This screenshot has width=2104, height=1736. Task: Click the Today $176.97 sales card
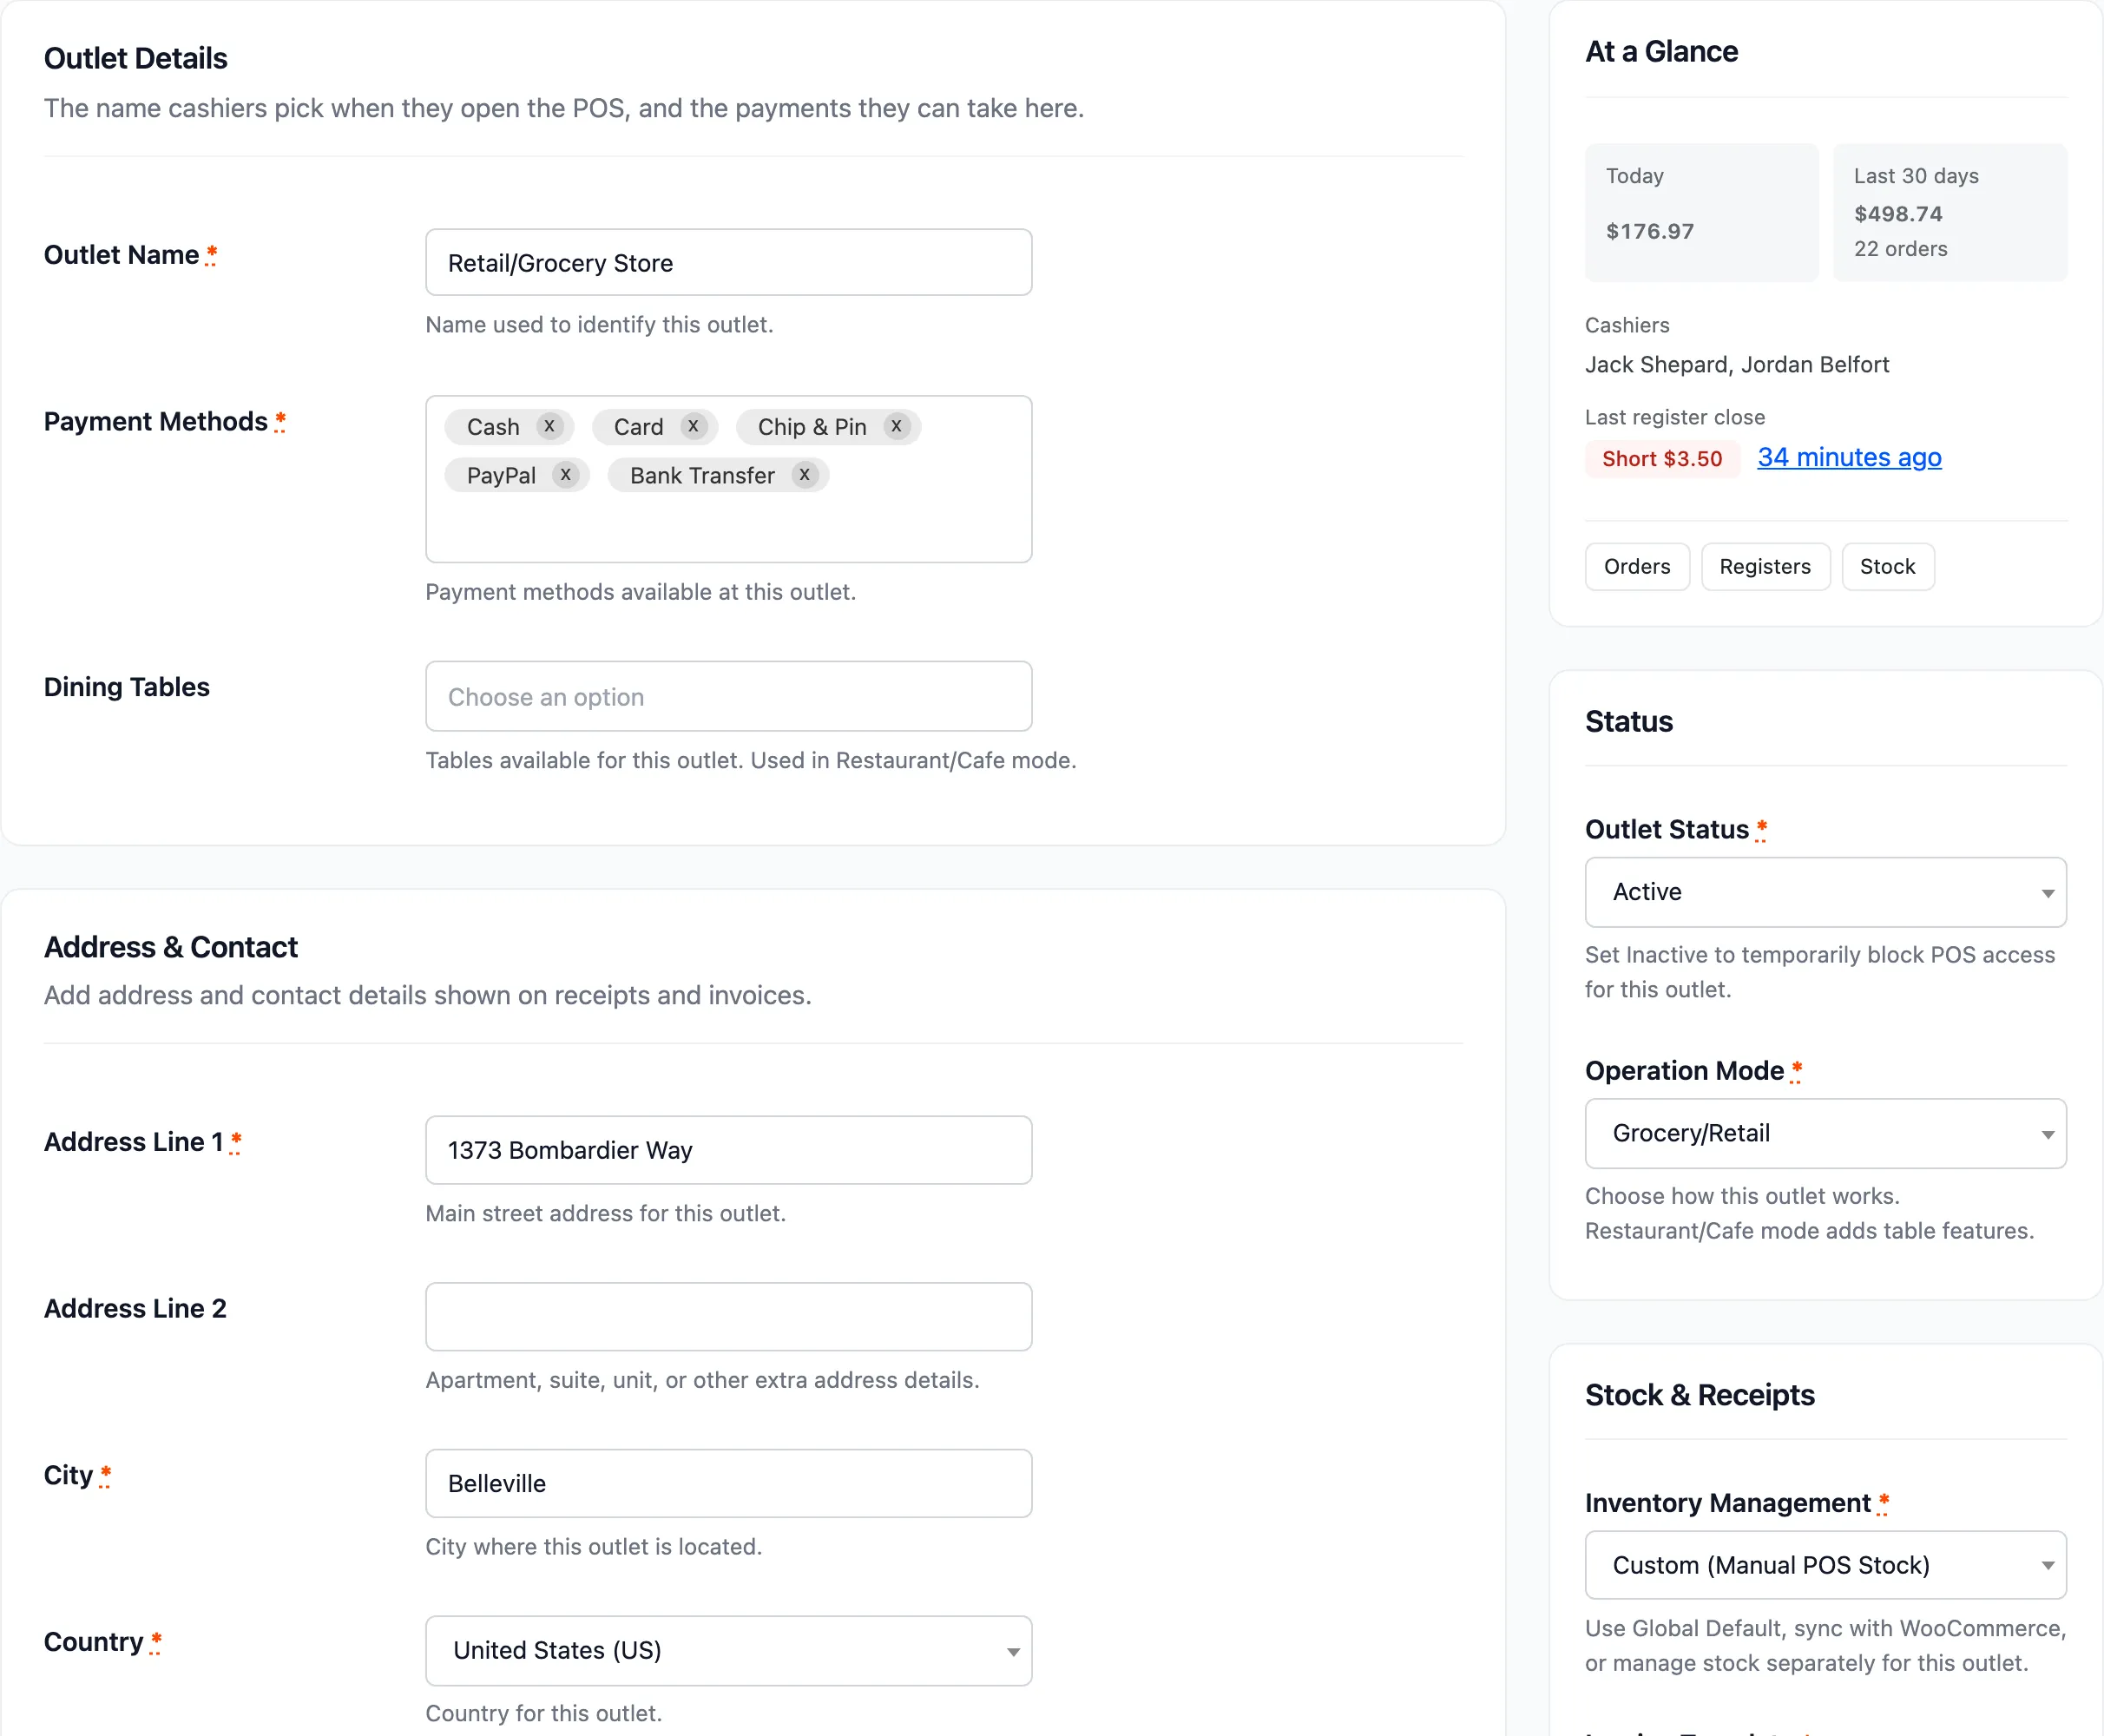pyautogui.click(x=1701, y=212)
